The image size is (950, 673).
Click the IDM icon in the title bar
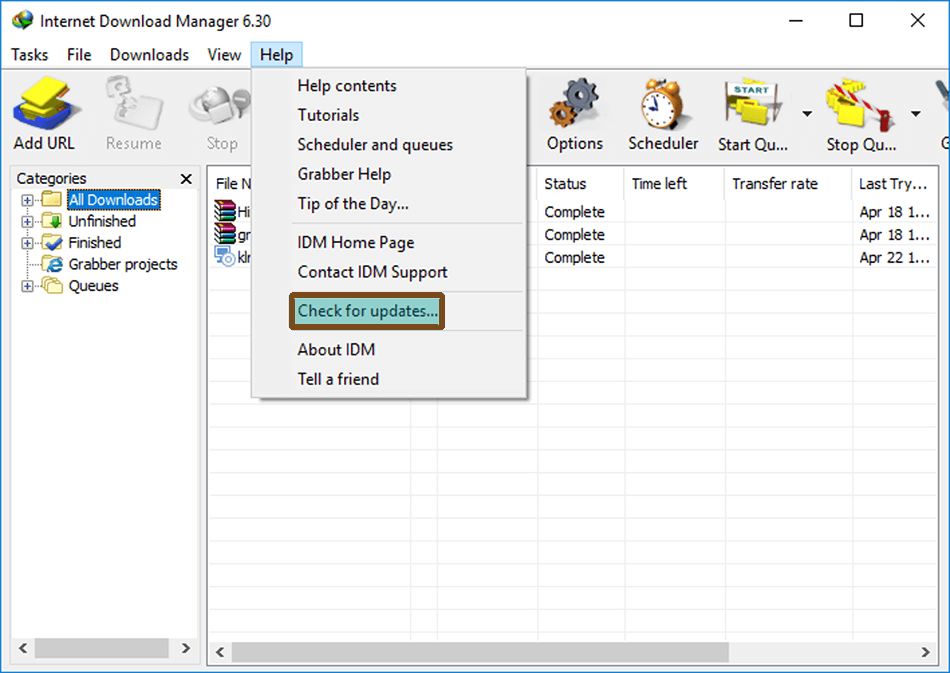(22, 19)
